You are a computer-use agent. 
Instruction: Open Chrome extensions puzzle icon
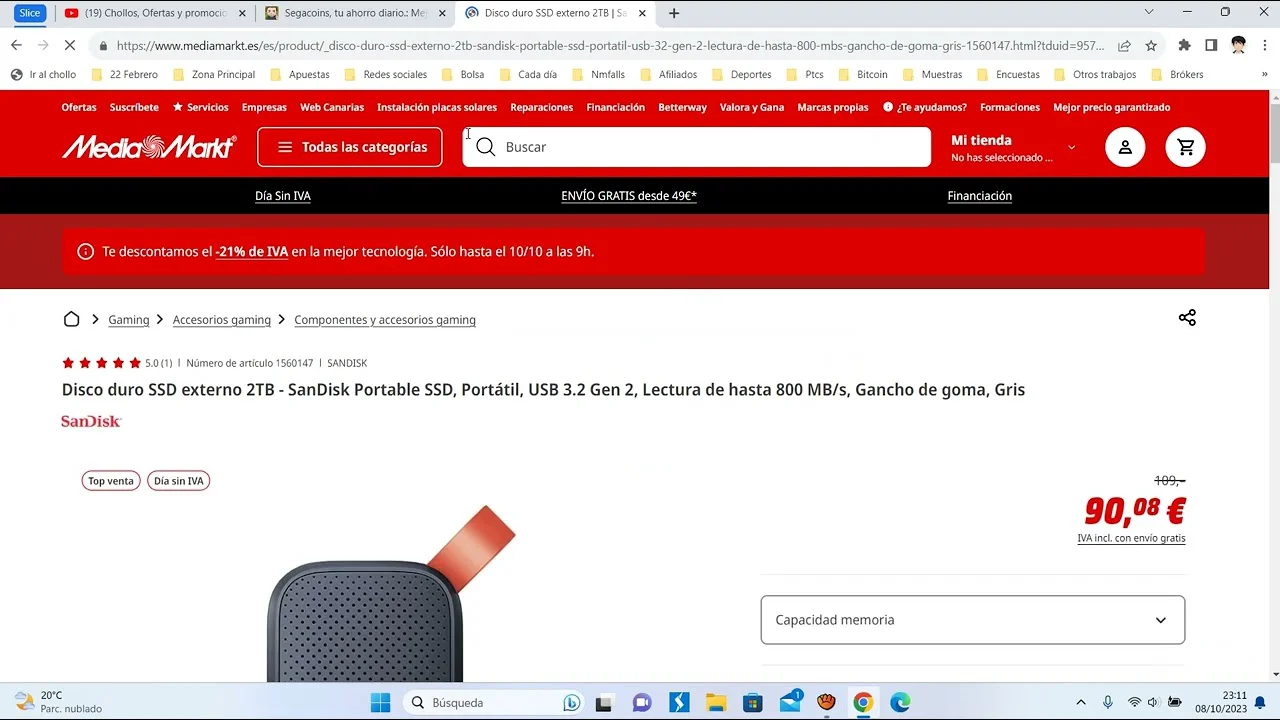pos(1184,45)
